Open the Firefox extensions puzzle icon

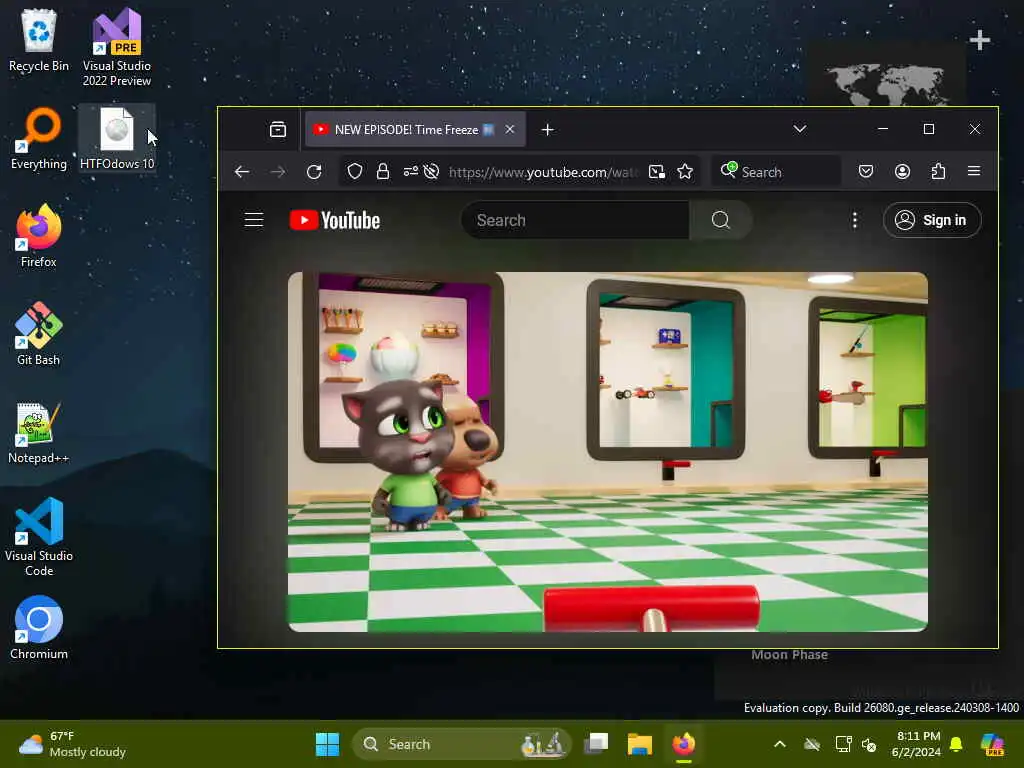click(938, 172)
